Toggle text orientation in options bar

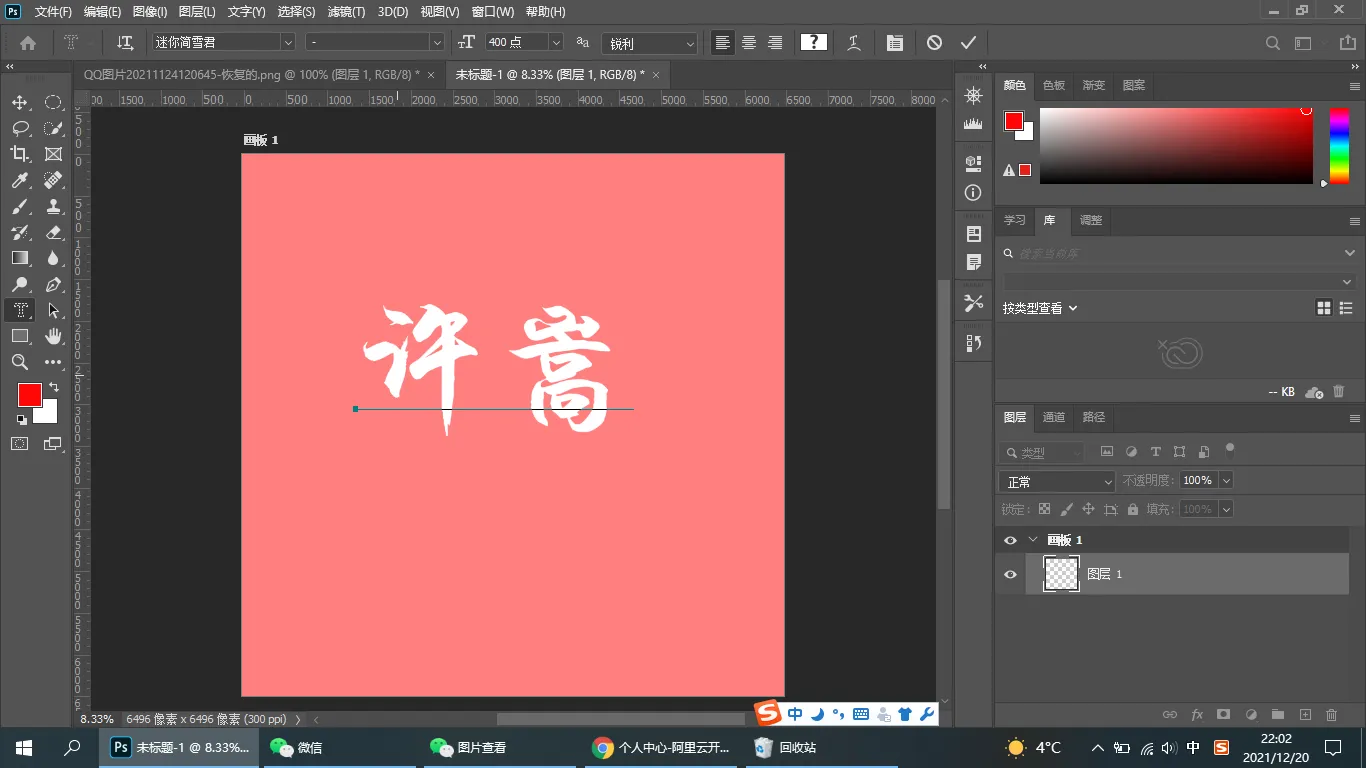tap(125, 43)
